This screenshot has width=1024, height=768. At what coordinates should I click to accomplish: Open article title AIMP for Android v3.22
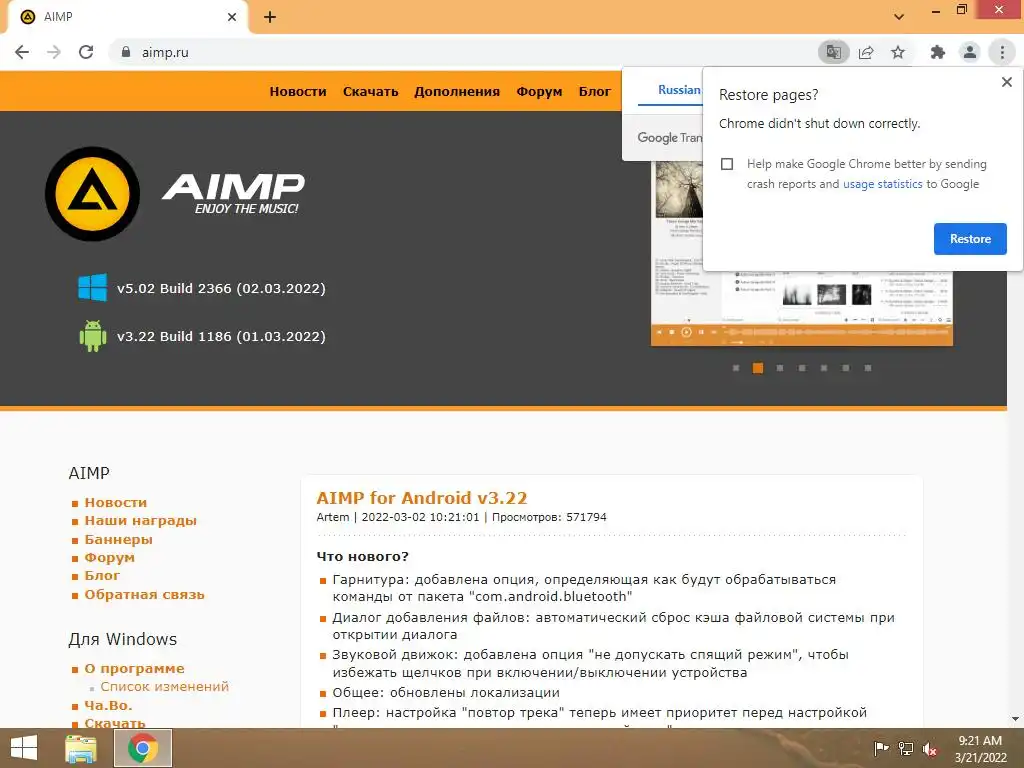(422, 498)
